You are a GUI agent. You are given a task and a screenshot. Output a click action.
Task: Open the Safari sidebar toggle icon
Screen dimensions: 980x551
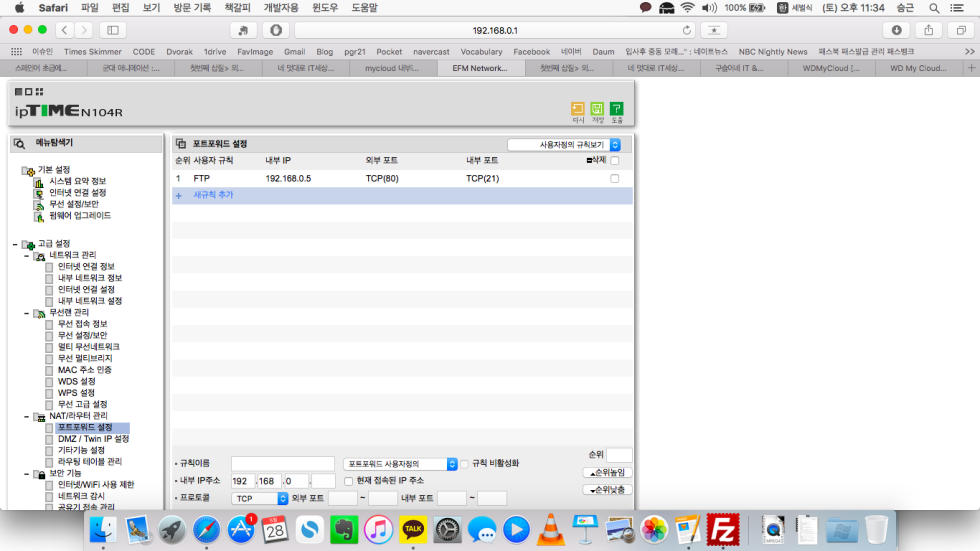(111, 30)
